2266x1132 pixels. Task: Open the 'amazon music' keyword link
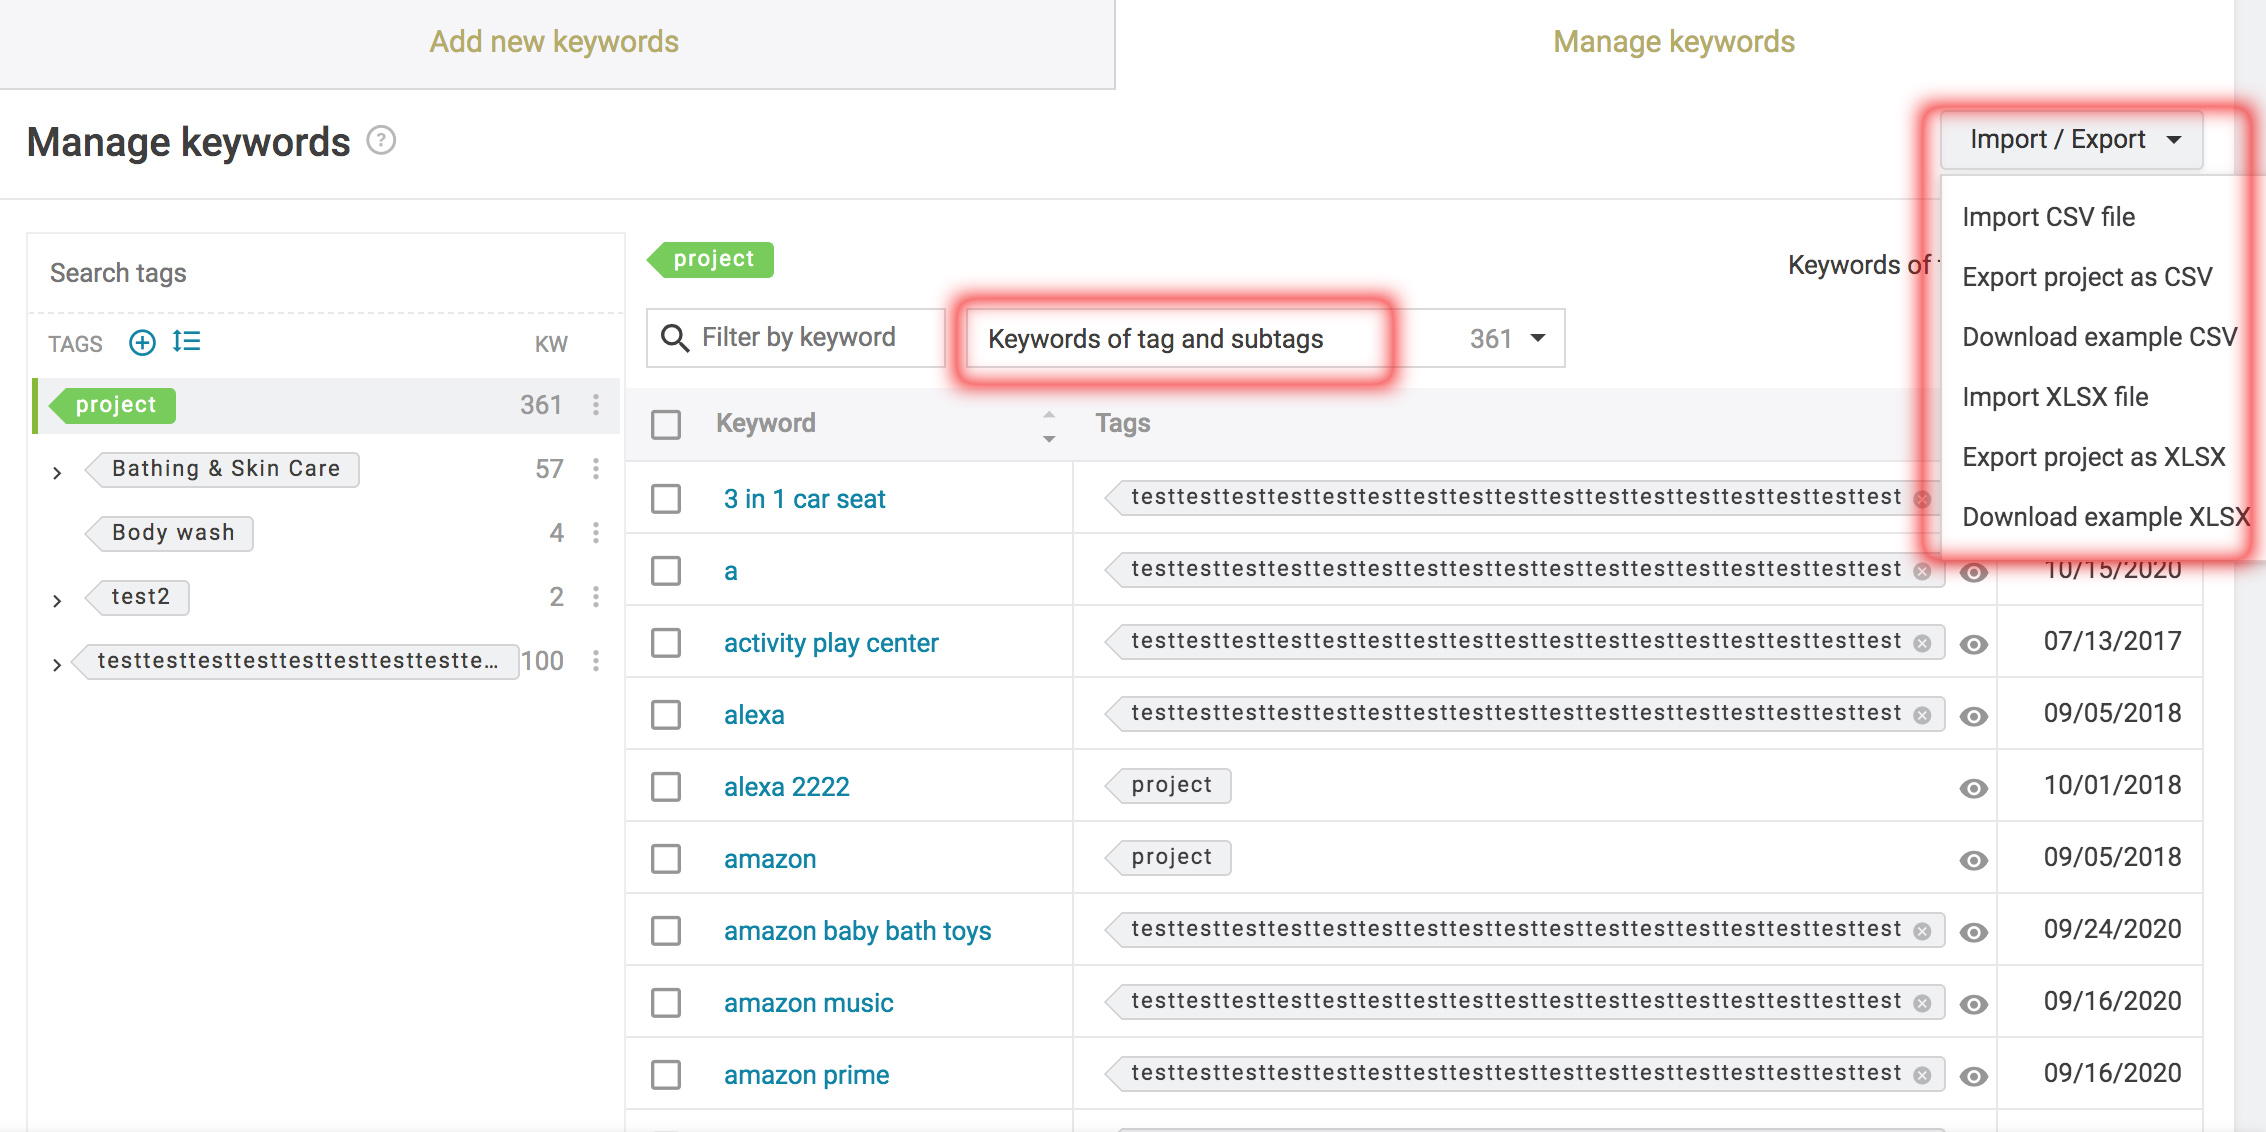[808, 1003]
